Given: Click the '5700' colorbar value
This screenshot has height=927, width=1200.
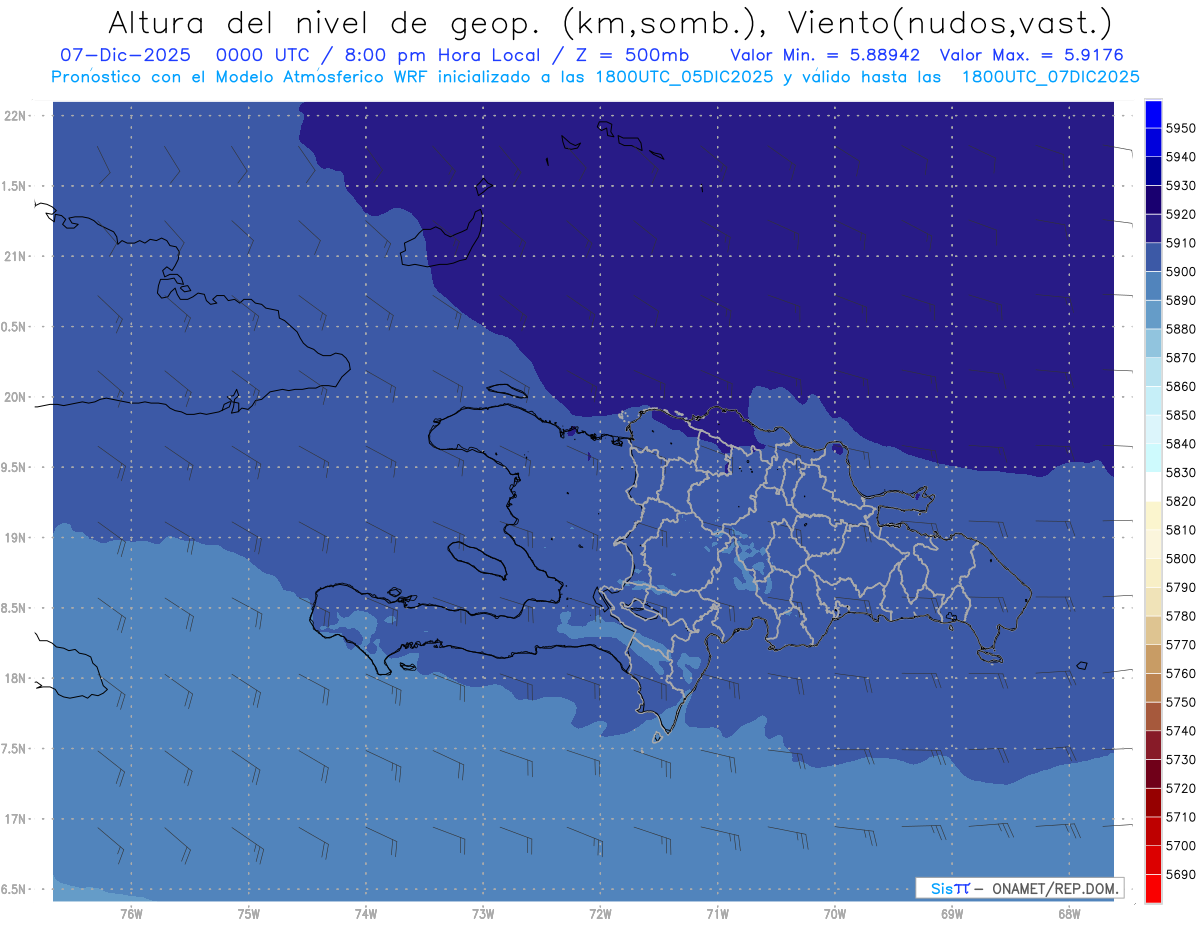Looking at the screenshot, I should pyautogui.click(x=1181, y=845).
